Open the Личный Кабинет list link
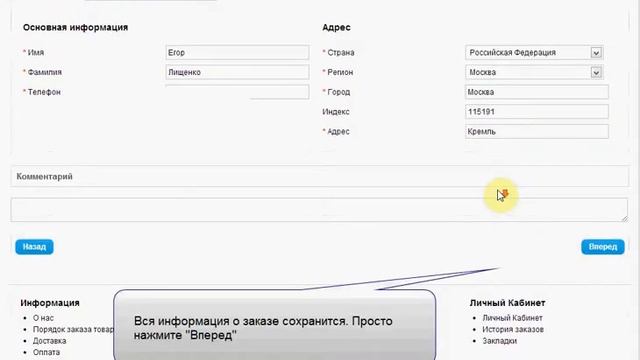Viewport: 640px width, 360px height. click(512, 318)
